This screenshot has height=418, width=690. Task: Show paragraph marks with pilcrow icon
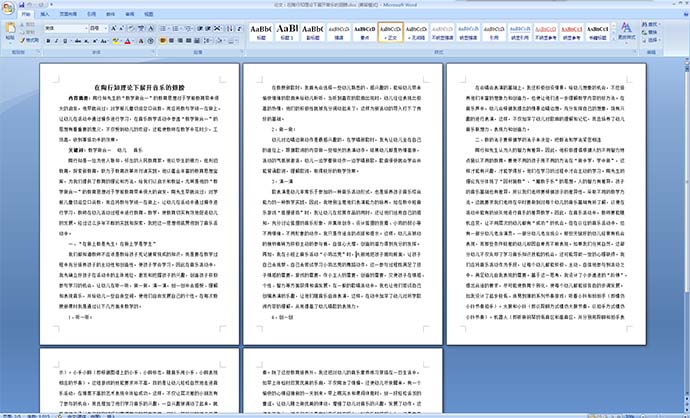click(x=239, y=28)
